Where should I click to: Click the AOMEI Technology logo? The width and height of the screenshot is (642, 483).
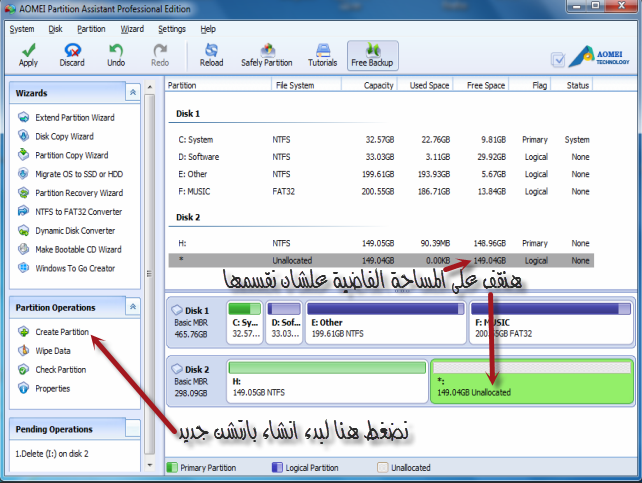click(599, 56)
